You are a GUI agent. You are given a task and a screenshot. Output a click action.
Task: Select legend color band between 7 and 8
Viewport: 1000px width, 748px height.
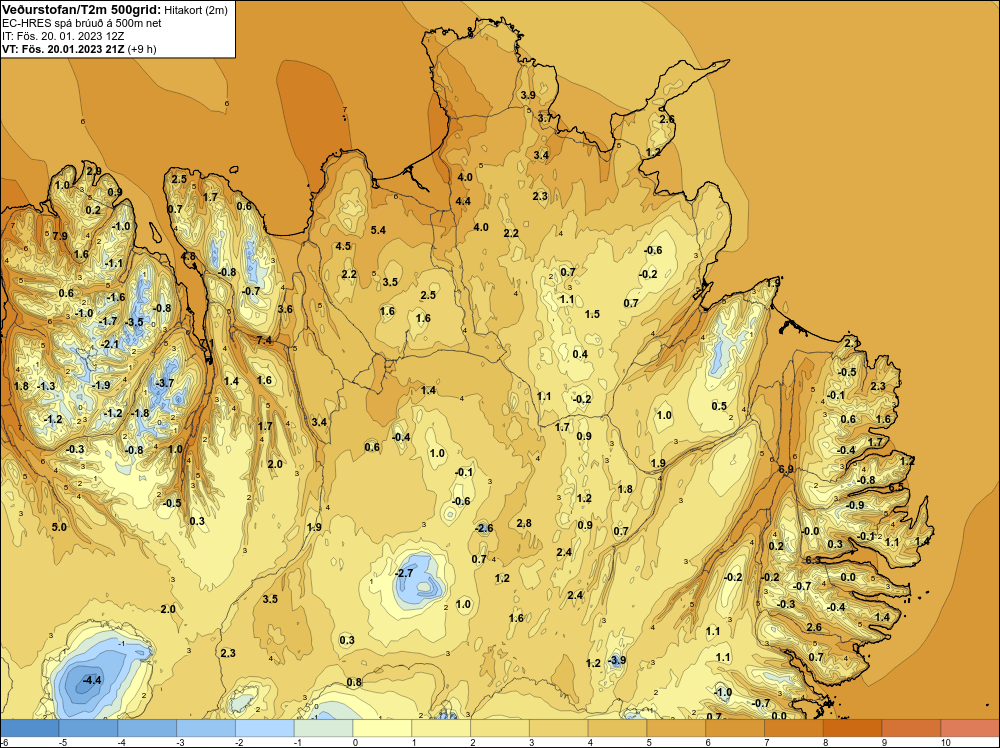pos(794,728)
